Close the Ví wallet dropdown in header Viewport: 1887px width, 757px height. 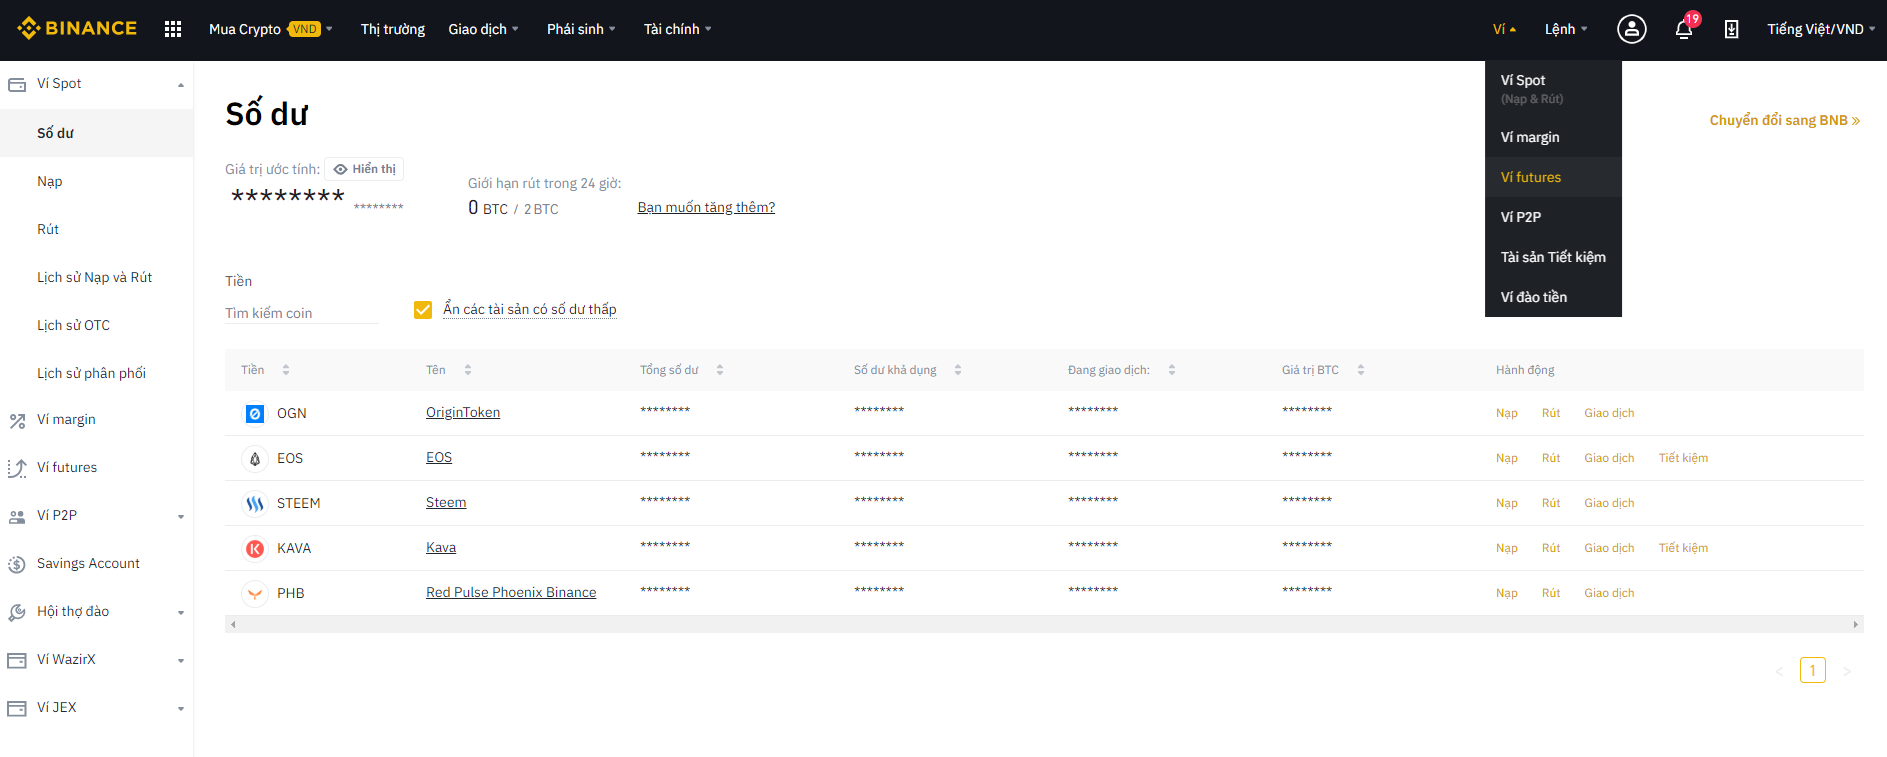click(1505, 29)
